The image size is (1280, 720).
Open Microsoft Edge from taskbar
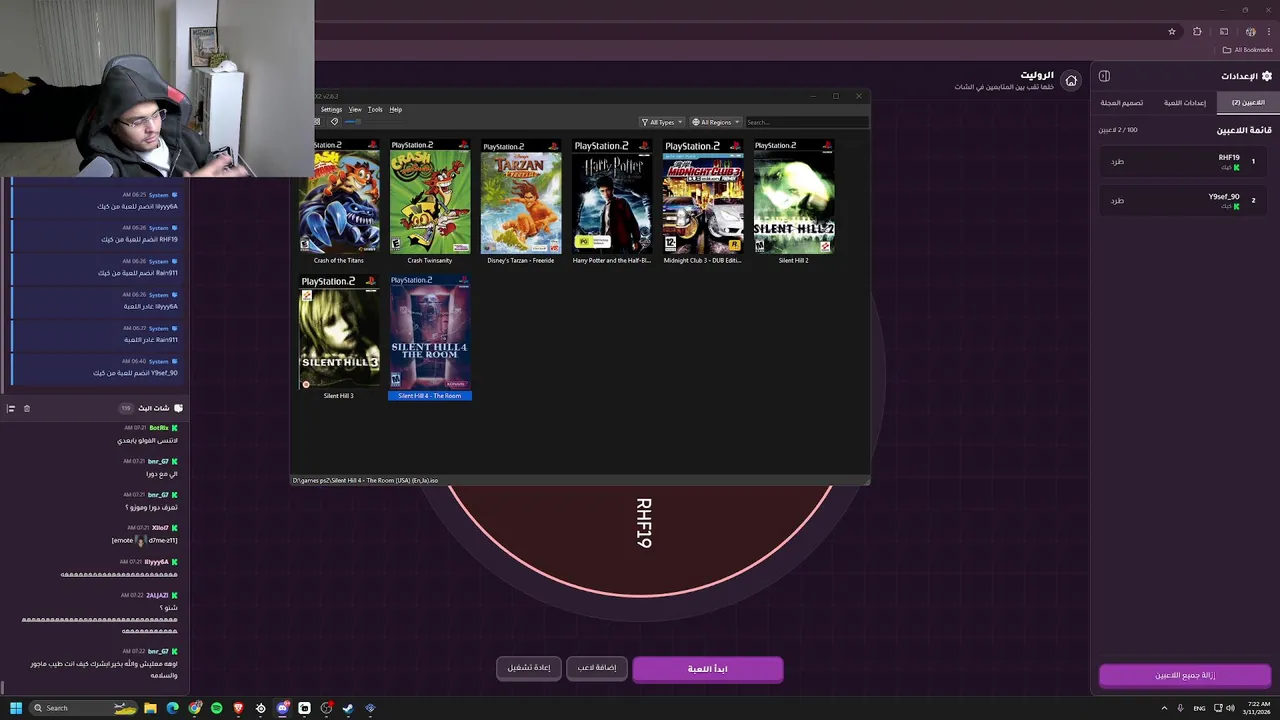pyautogui.click(x=172, y=708)
